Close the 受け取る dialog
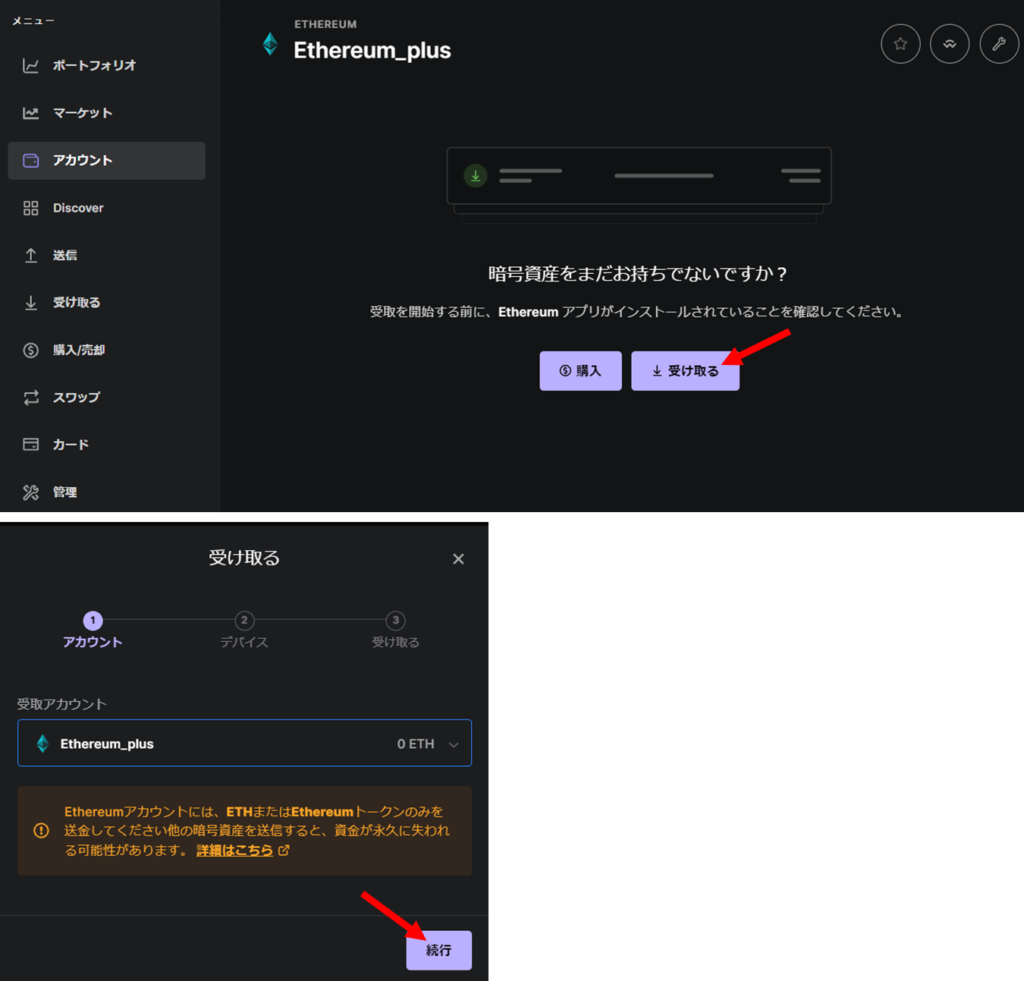Screen dimensions: 1024x981 coord(458,559)
